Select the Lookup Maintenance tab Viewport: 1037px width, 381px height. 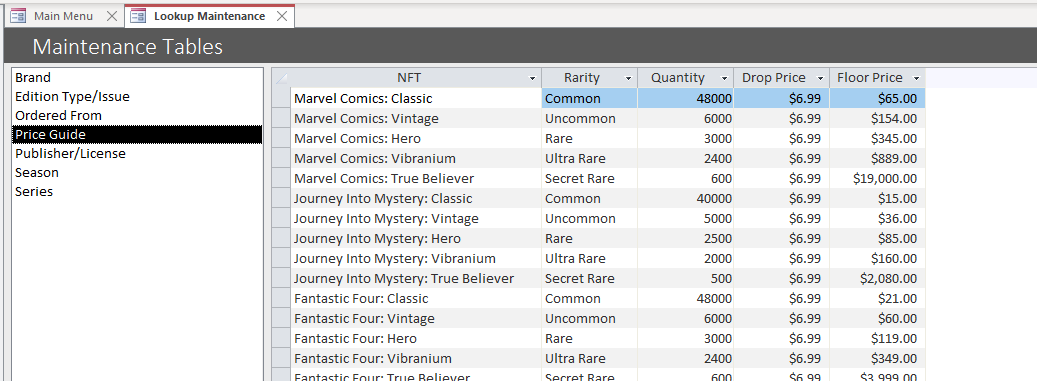click(x=210, y=16)
